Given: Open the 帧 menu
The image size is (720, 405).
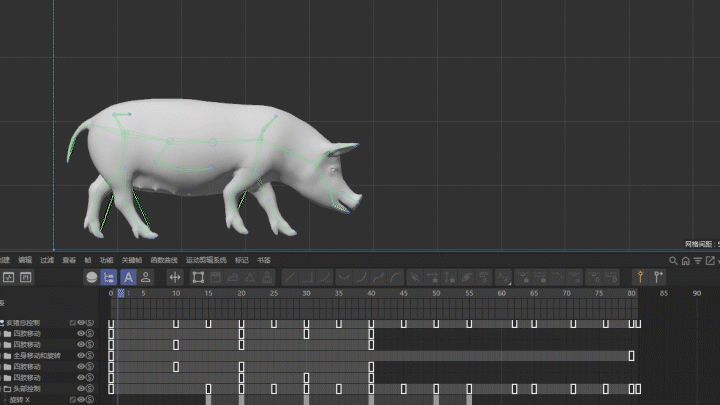Looking at the screenshot, I should tap(88, 260).
